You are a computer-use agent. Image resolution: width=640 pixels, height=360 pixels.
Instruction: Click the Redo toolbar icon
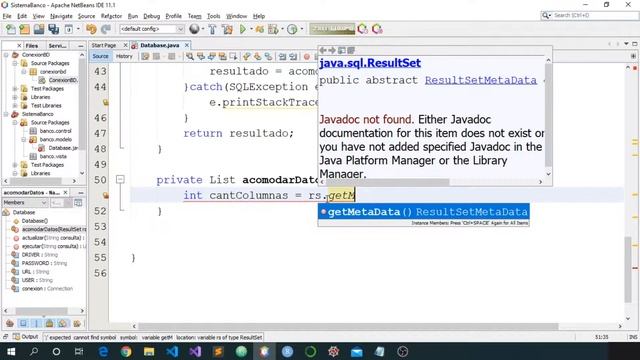pyautogui.click(x=106, y=29)
